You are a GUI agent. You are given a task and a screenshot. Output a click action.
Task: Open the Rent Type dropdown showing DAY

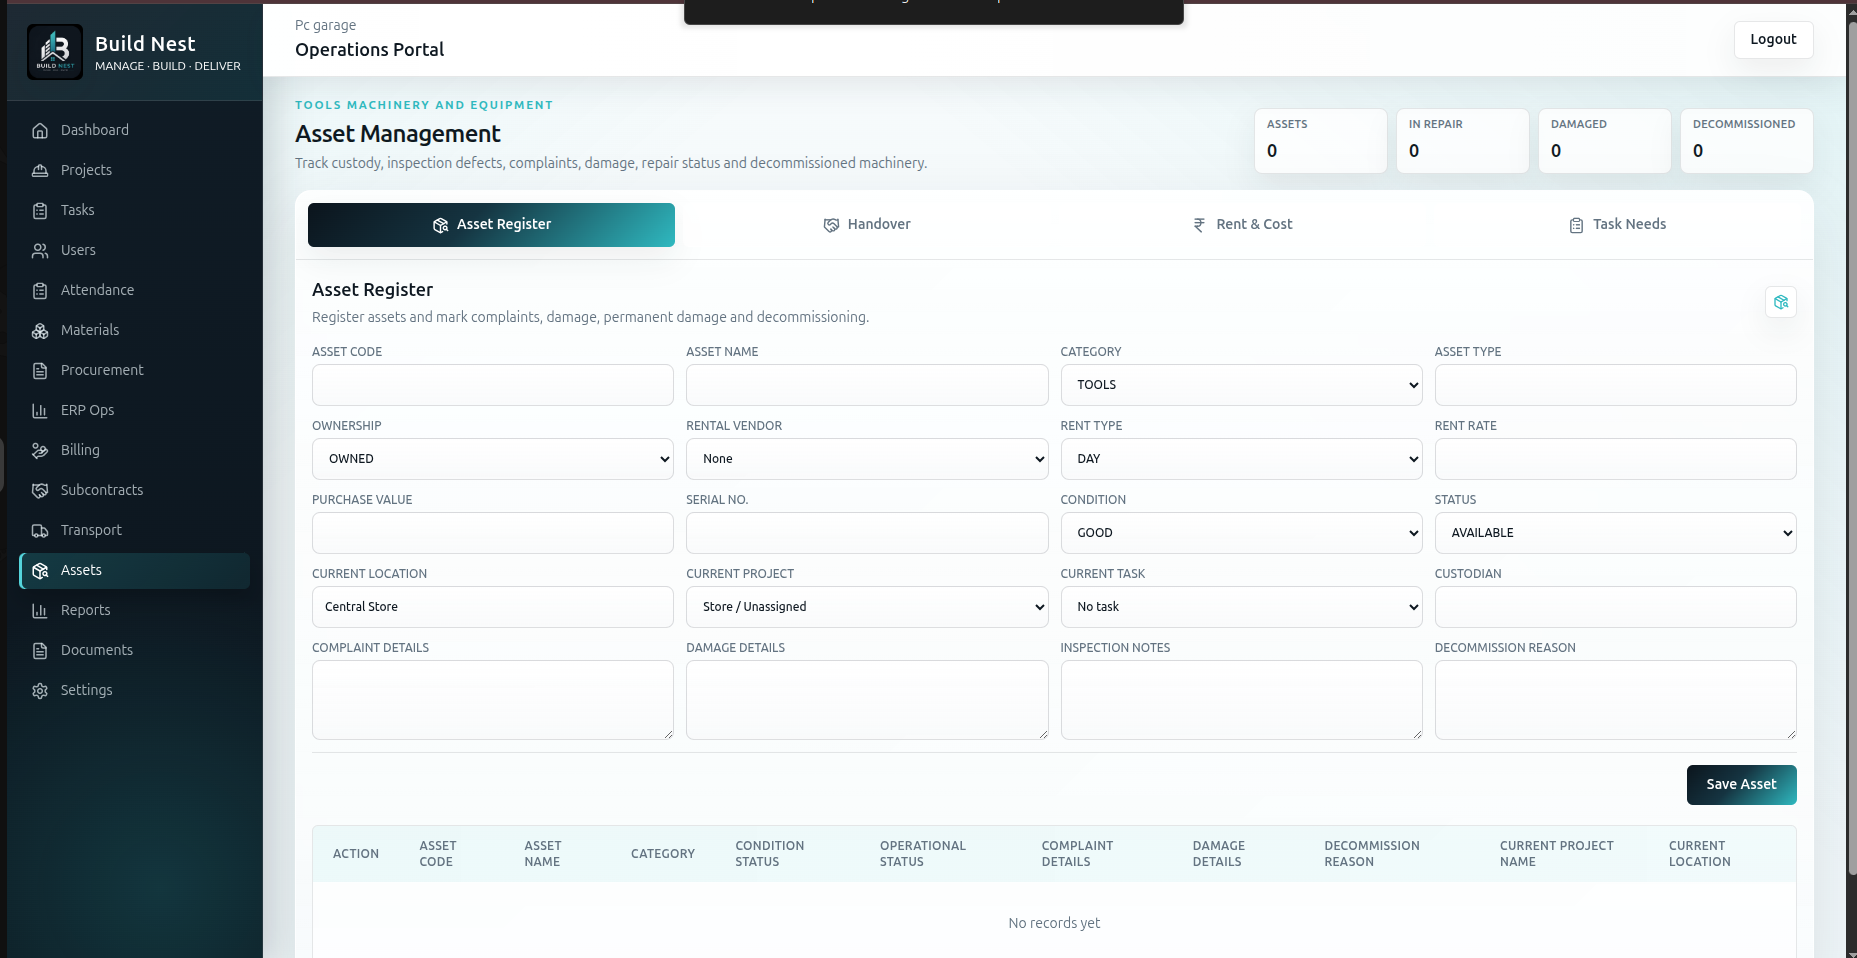(1241, 459)
